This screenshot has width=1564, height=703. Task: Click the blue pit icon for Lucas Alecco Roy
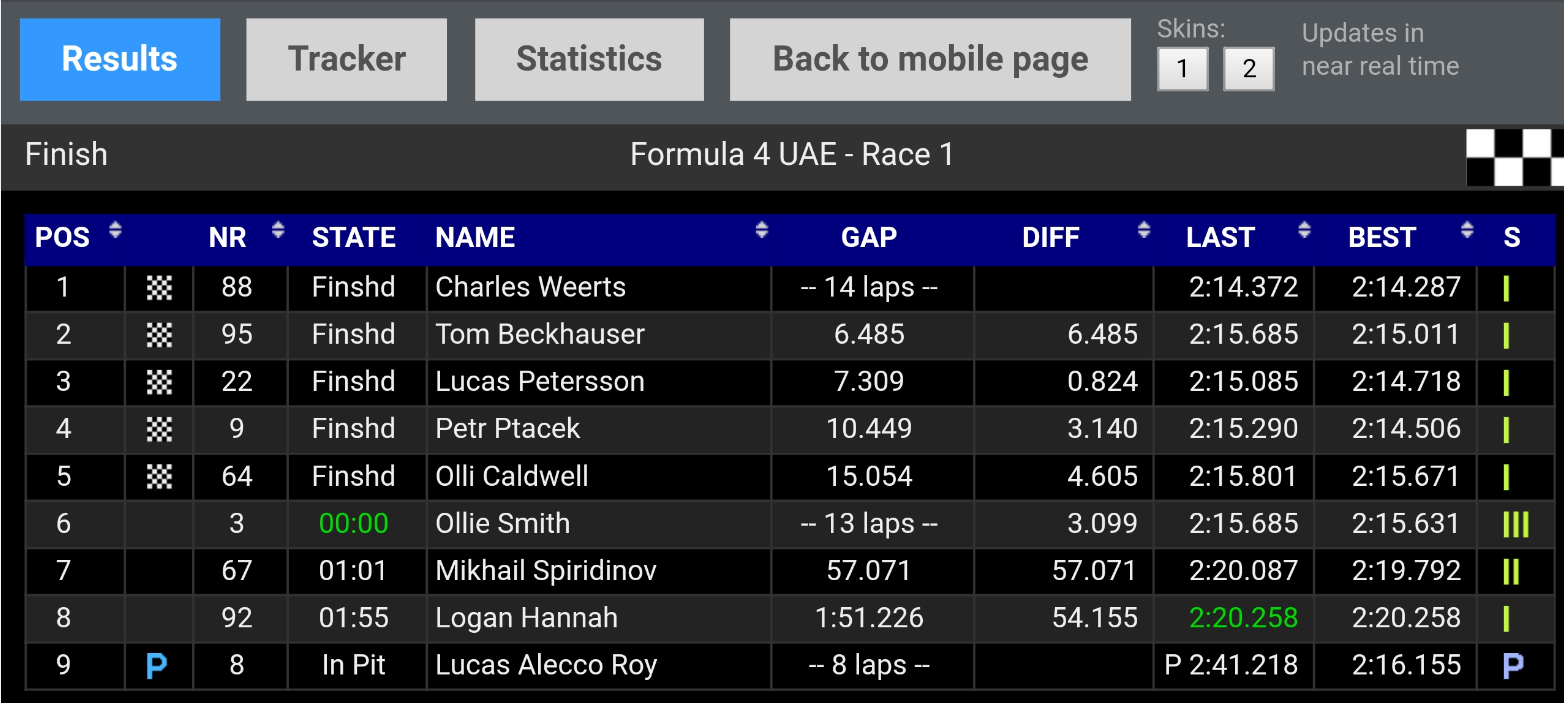pos(156,666)
